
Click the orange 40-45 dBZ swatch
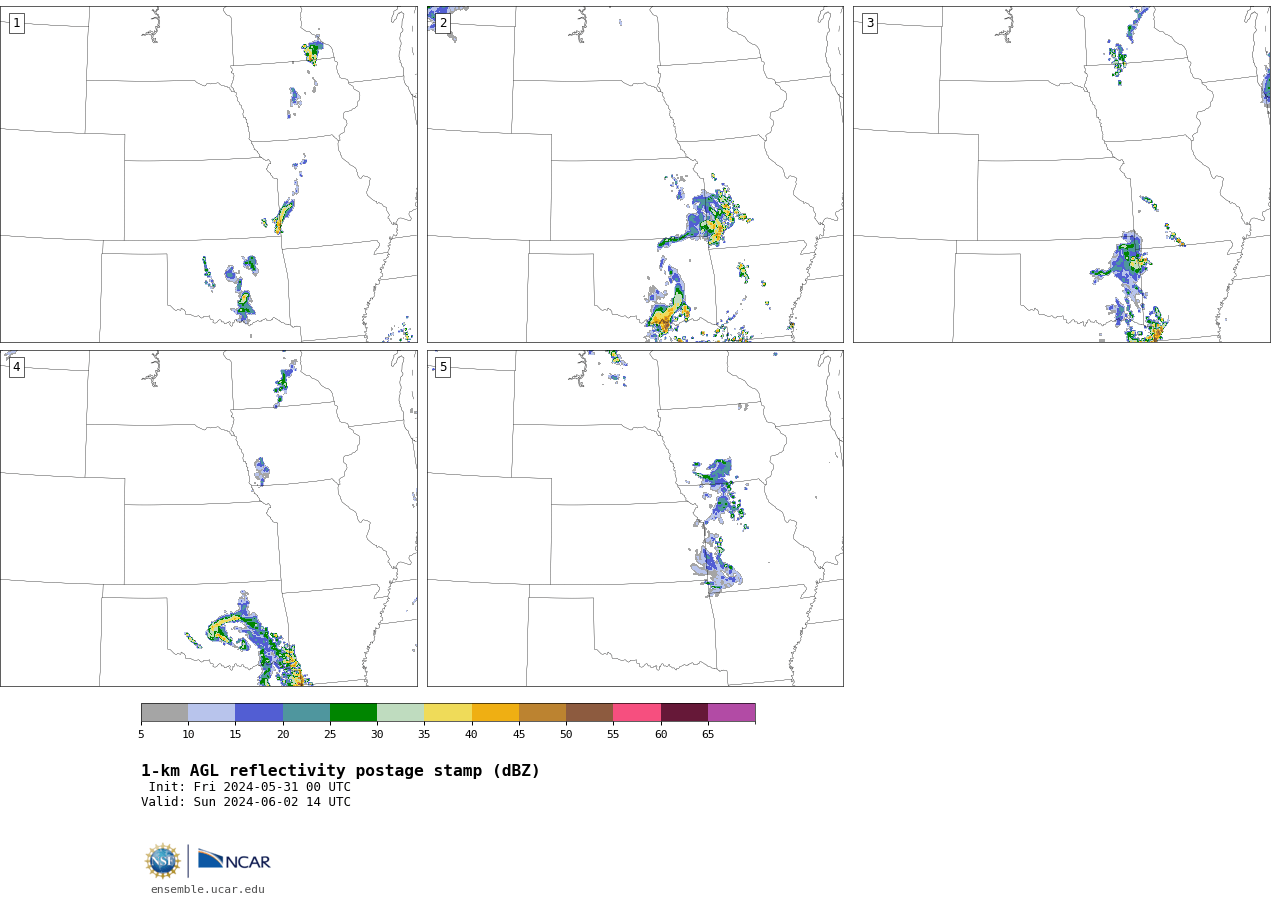coord(495,713)
